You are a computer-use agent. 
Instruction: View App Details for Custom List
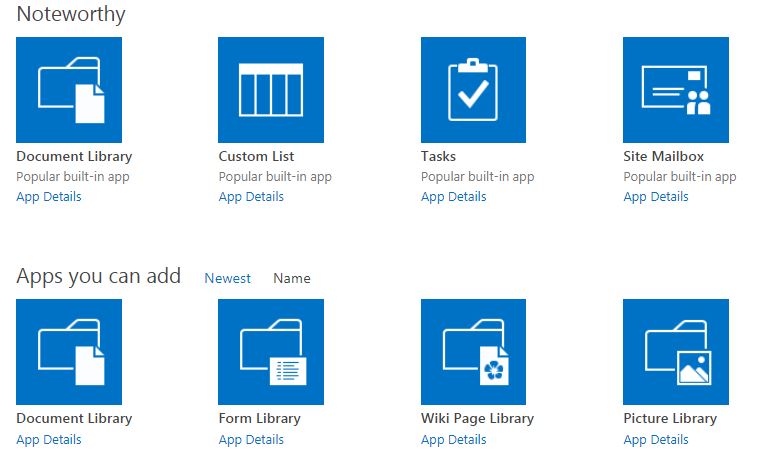tap(251, 197)
